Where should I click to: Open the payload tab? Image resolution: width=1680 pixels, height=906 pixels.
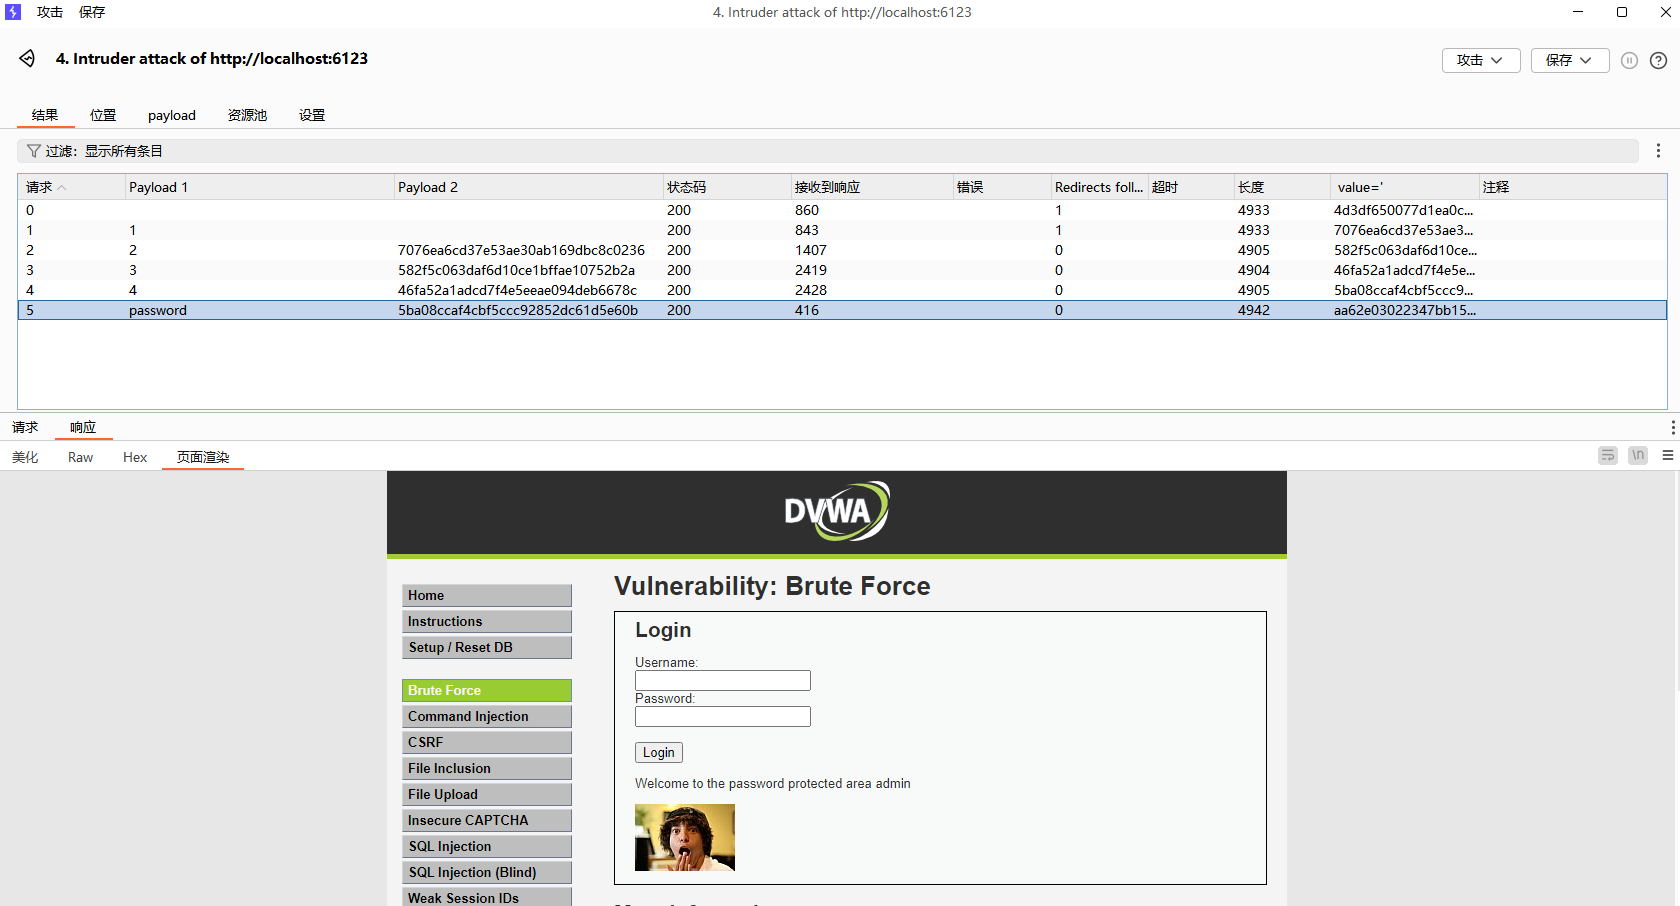click(x=172, y=115)
